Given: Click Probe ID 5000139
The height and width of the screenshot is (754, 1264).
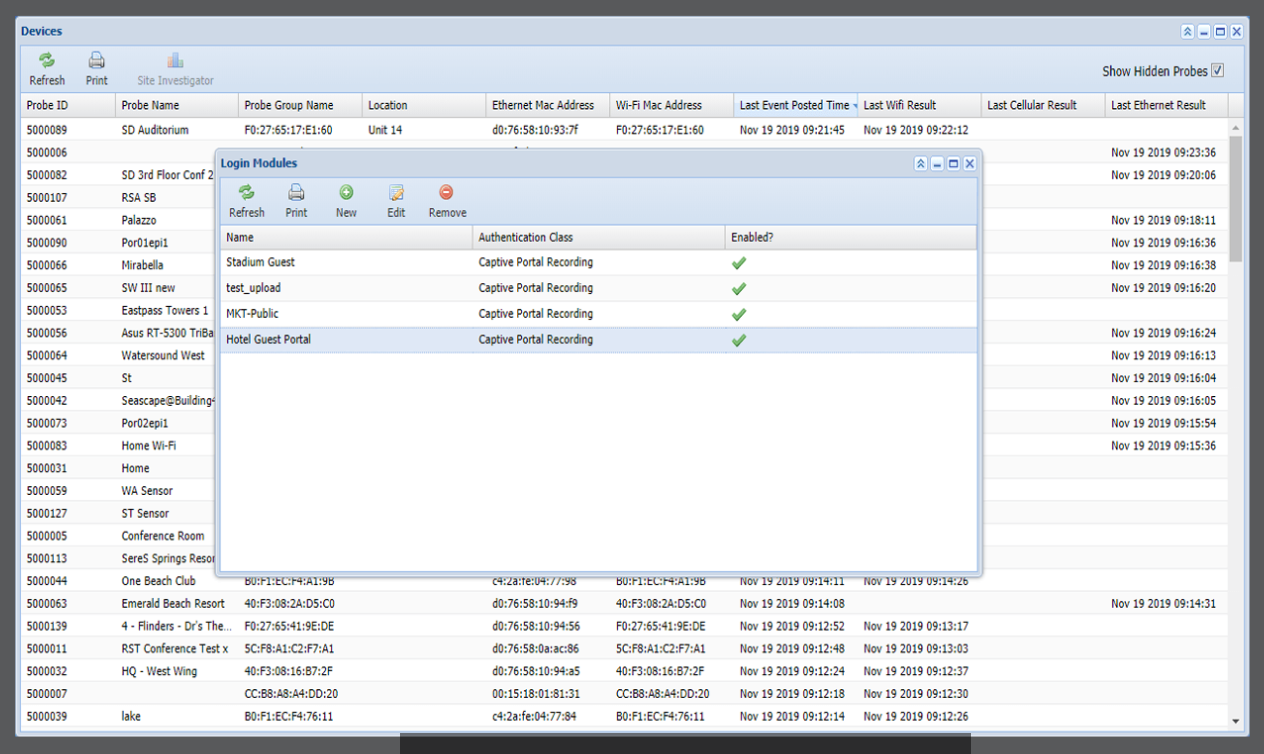Looking at the screenshot, I should point(47,626).
